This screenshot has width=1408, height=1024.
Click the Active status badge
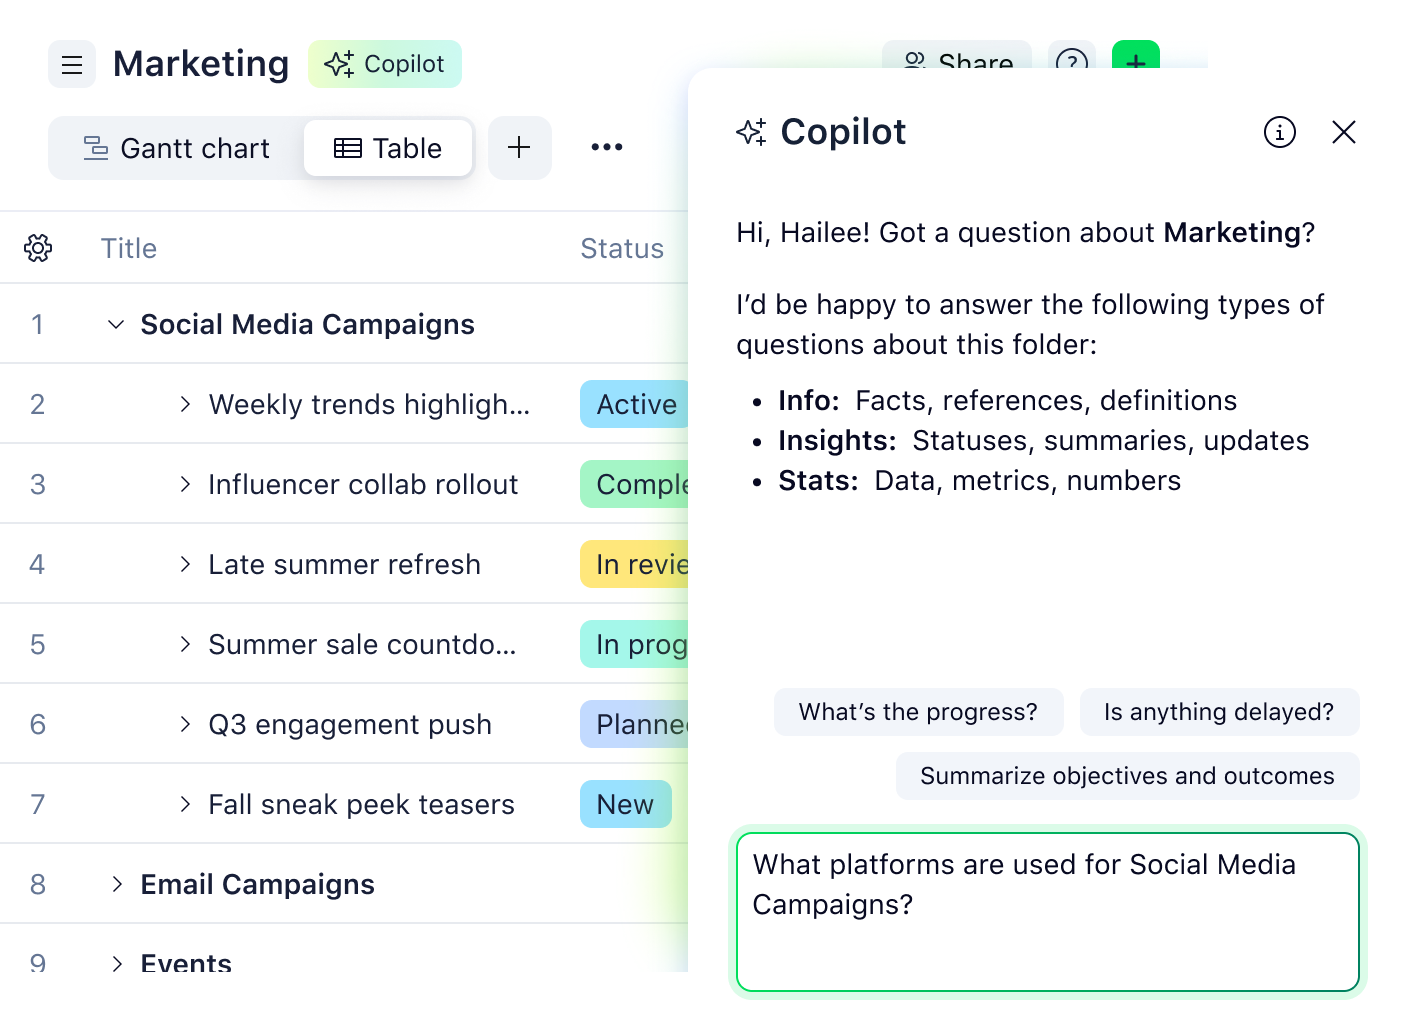coord(635,404)
